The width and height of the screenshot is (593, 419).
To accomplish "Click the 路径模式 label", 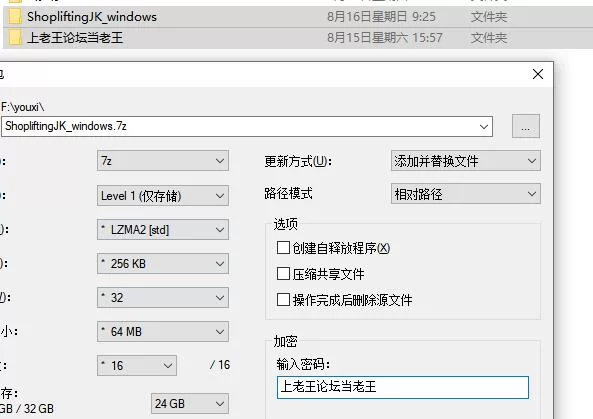I will coord(289,194).
